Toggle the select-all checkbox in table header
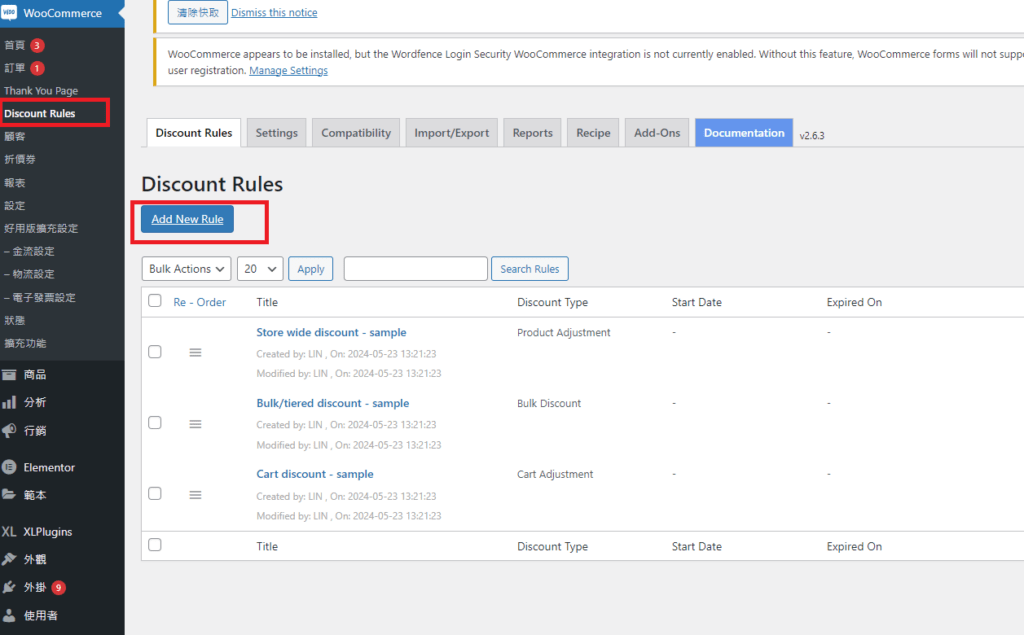 155,301
